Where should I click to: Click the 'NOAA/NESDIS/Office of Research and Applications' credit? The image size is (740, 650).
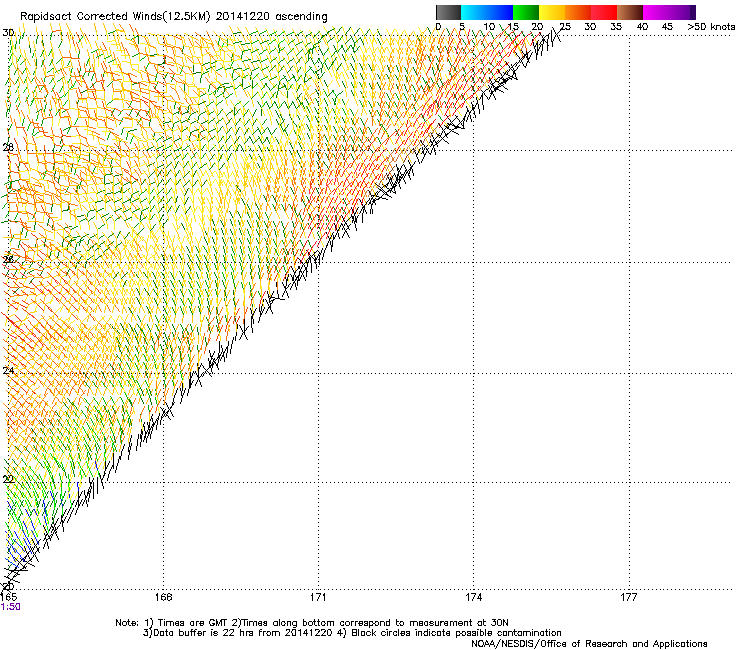click(x=589, y=644)
